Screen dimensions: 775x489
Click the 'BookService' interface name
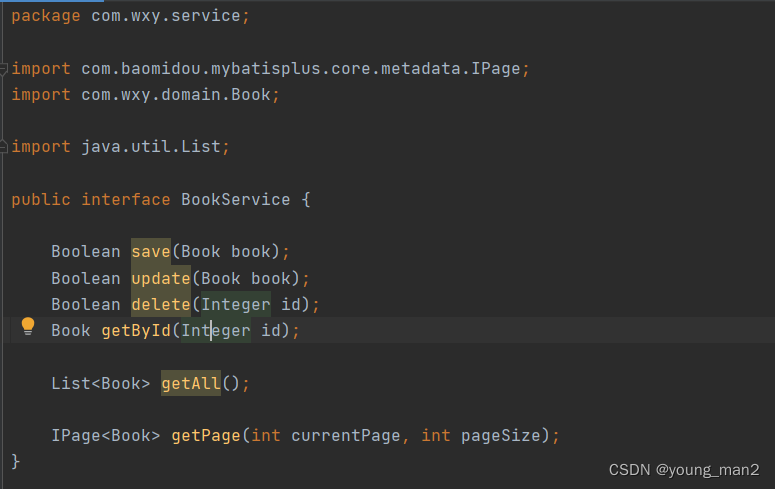tap(236, 200)
